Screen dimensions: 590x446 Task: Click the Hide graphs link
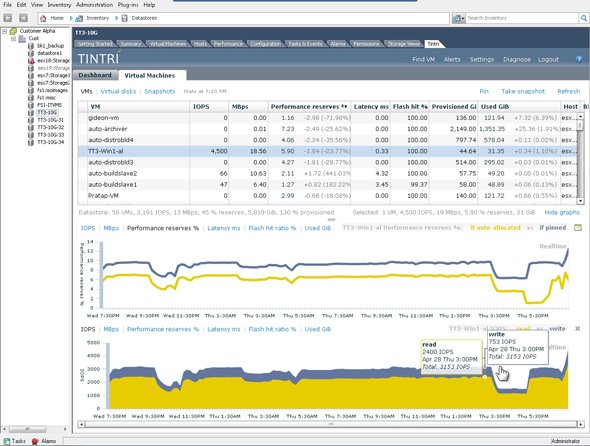[x=562, y=213]
